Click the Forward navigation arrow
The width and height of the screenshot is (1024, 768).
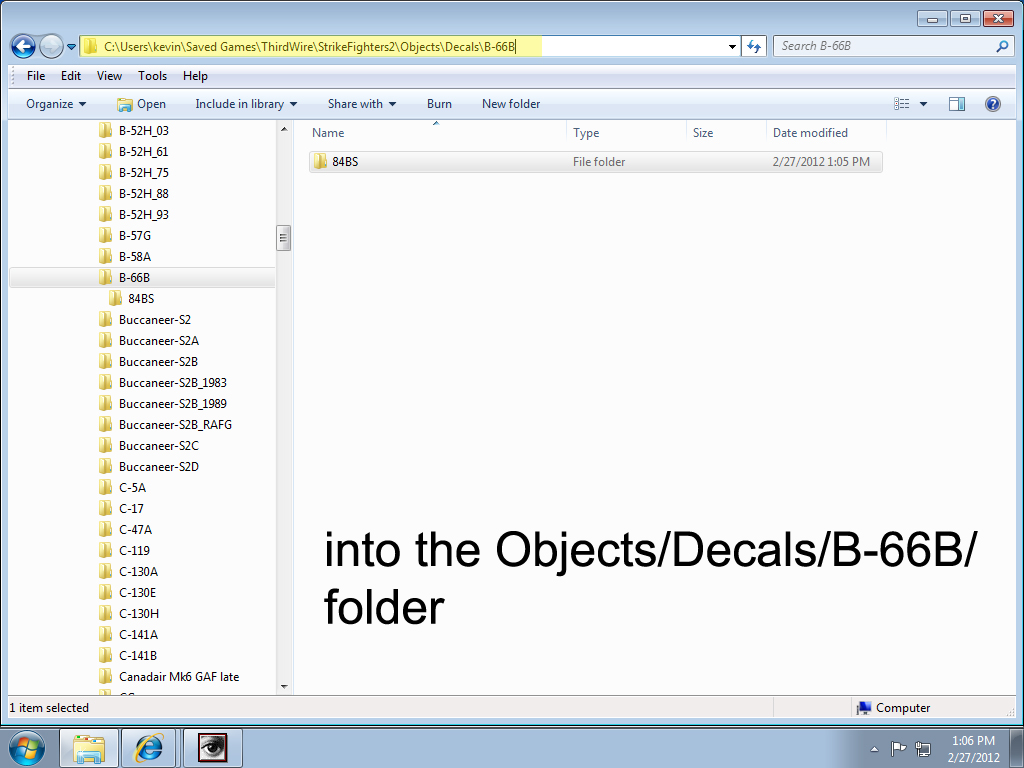(51, 46)
